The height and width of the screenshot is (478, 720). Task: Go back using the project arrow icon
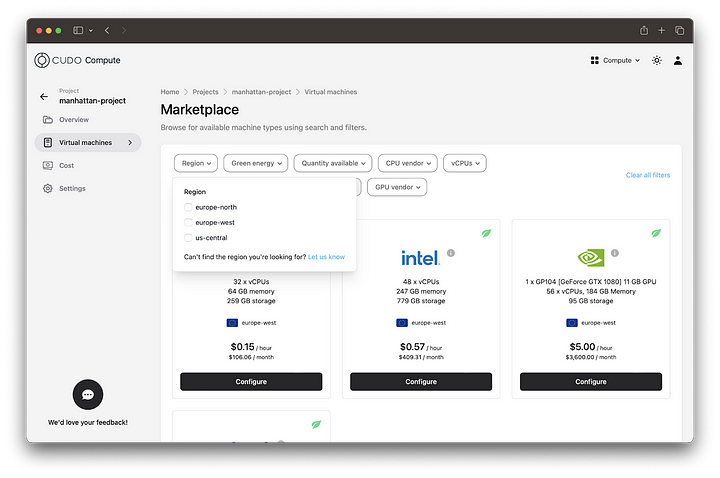pos(44,96)
